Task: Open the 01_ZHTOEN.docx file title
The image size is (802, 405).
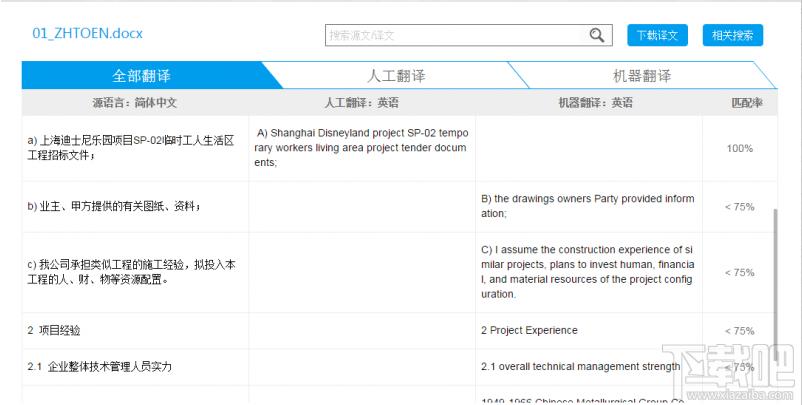Action: click(87, 33)
